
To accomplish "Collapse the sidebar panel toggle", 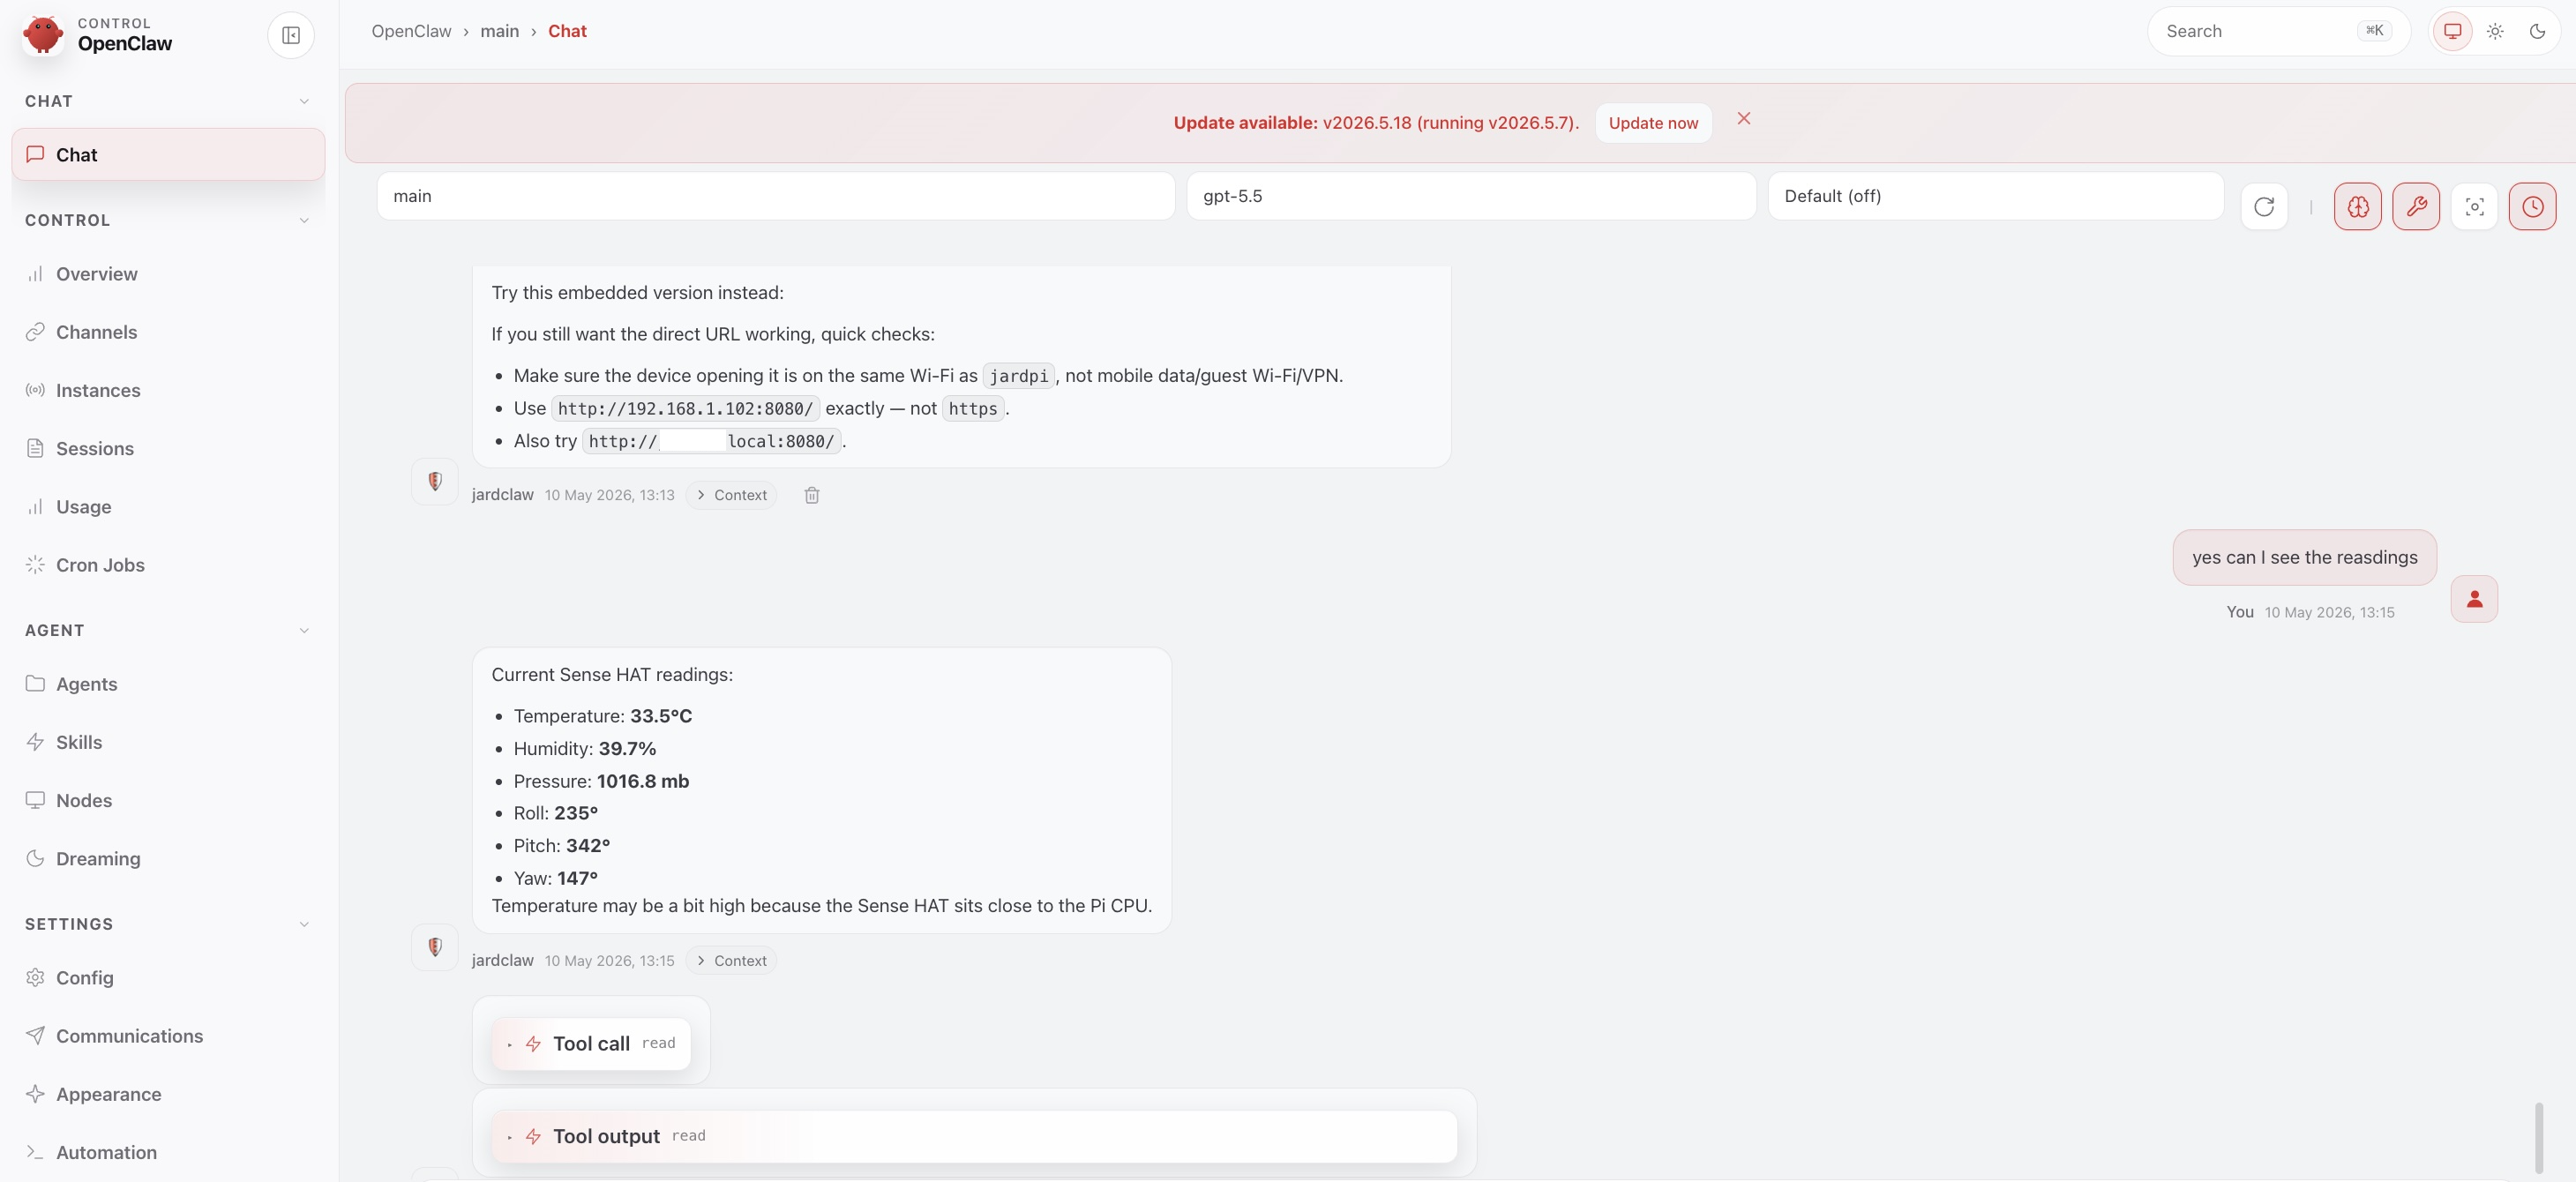I will 291,35.
